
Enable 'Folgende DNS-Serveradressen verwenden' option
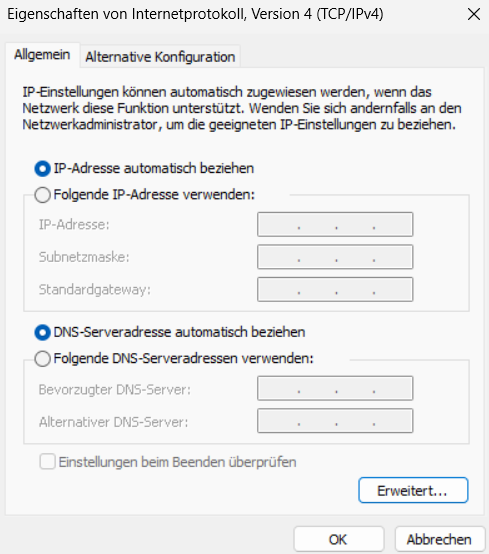pos(42,359)
